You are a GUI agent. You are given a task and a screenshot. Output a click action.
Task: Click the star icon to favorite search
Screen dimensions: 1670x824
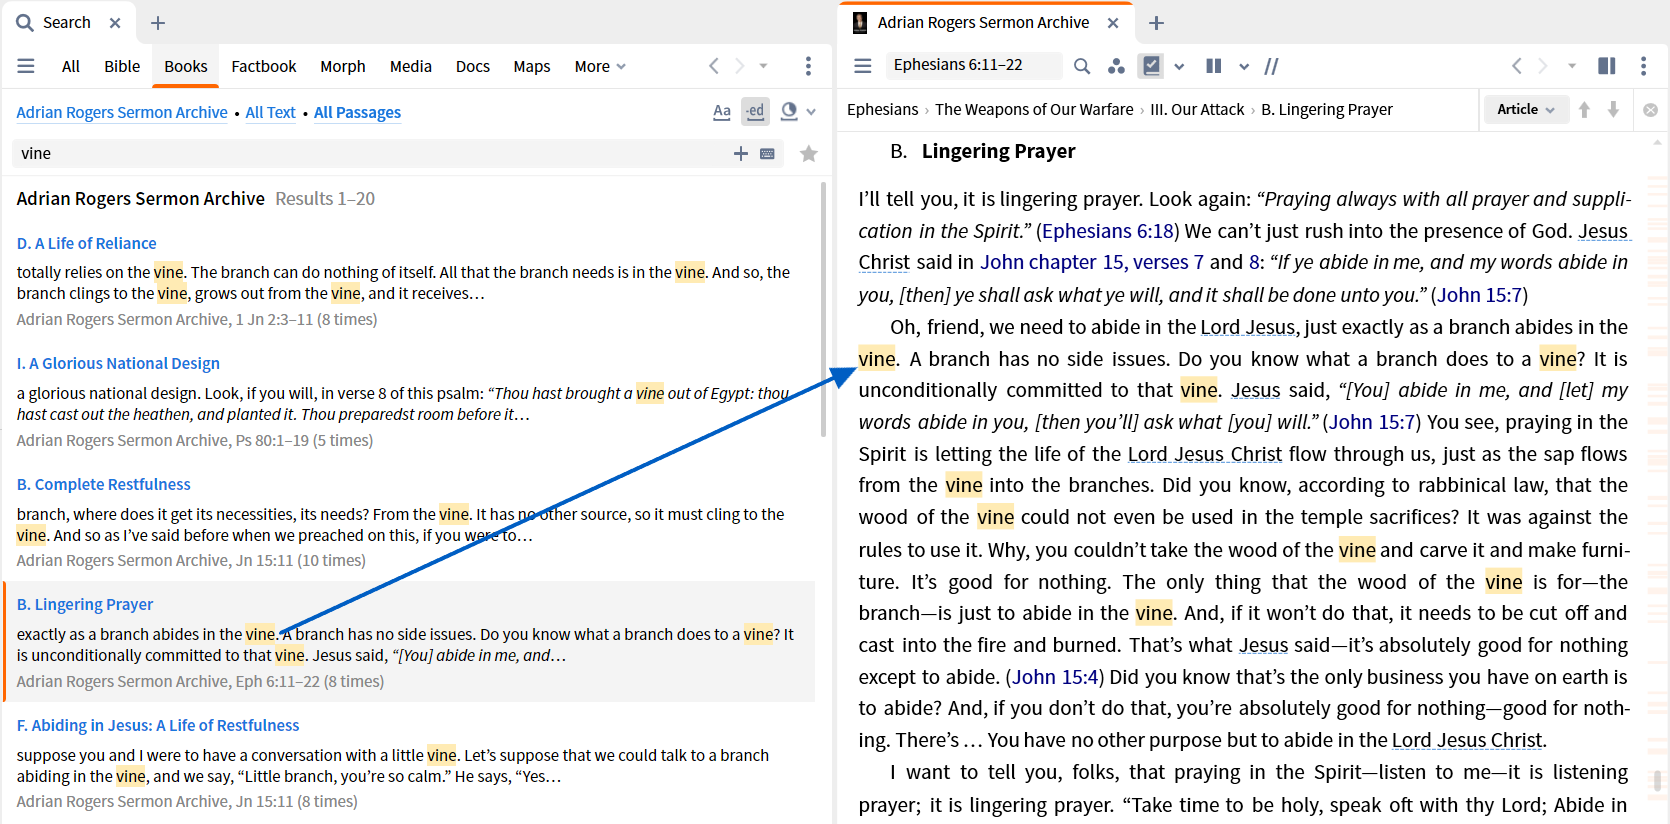click(x=809, y=153)
